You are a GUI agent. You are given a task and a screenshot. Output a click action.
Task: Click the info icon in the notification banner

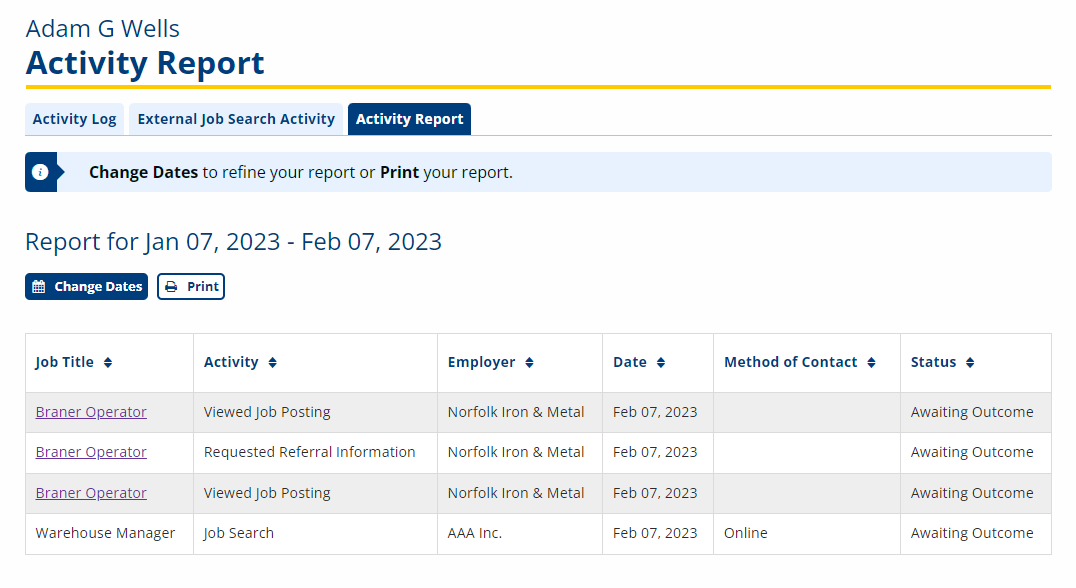click(x=41, y=171)
